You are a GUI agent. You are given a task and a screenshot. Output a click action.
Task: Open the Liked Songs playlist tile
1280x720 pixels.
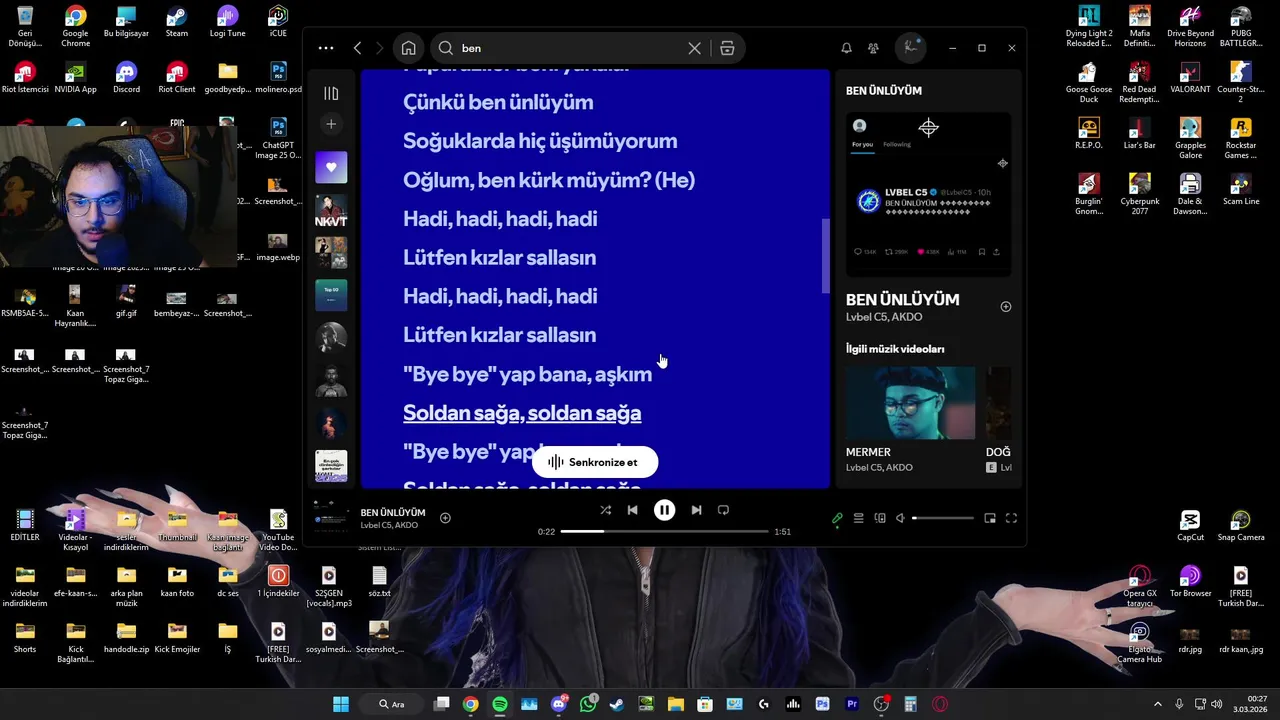click(331, 167)
